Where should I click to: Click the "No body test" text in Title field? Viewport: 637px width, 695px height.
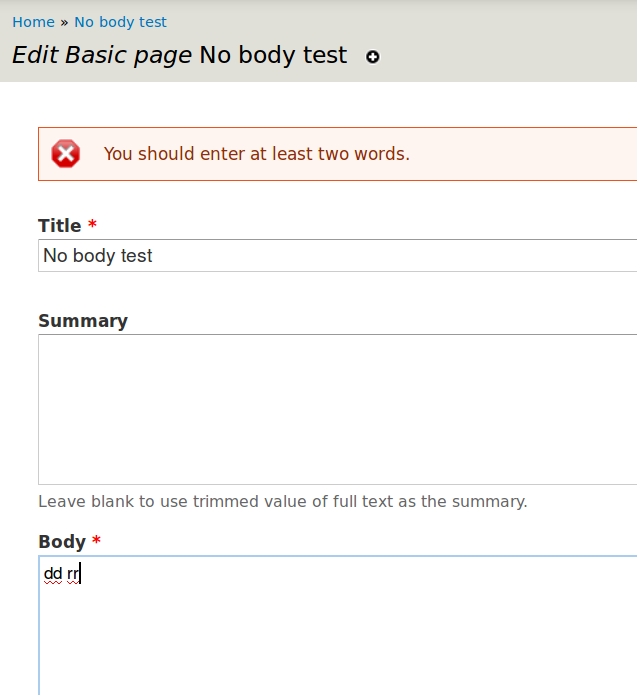[x=98, y=256]
